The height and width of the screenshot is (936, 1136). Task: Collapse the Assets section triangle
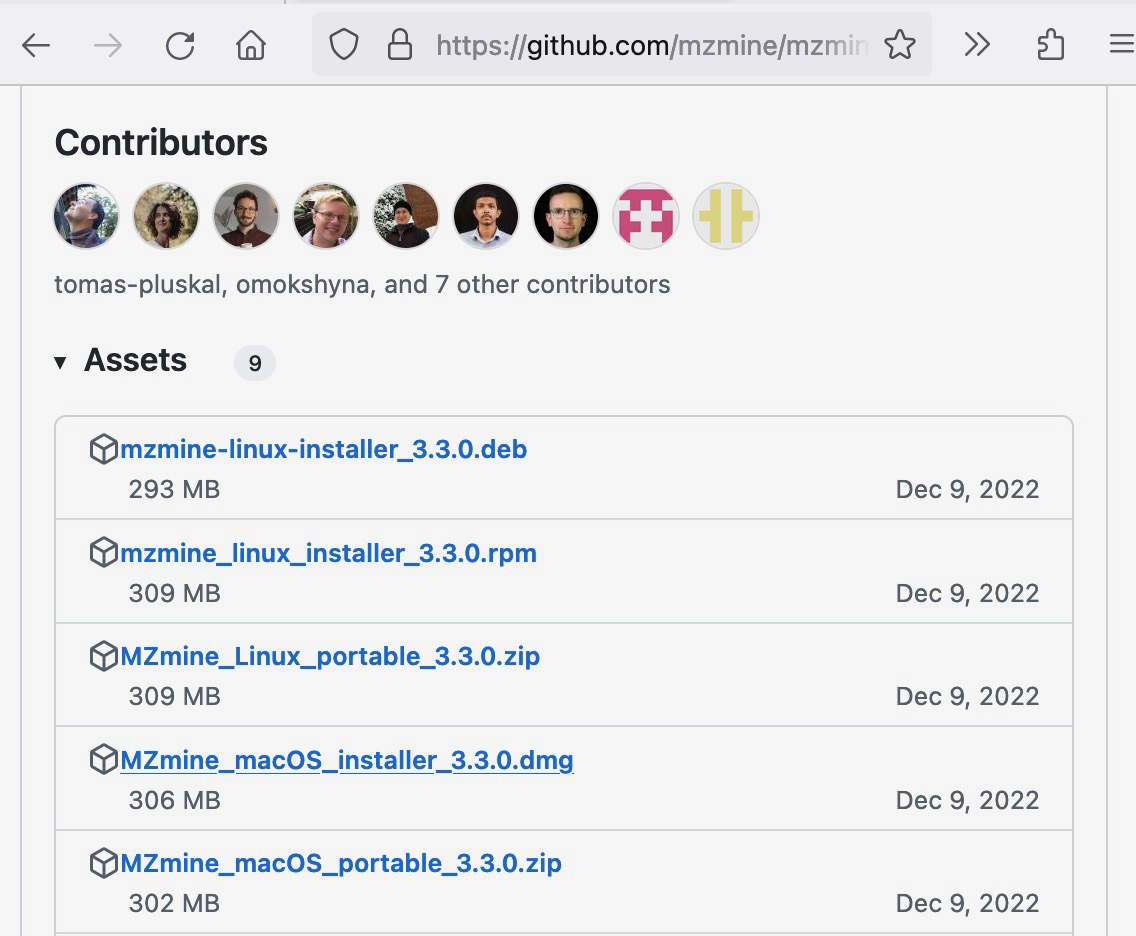click(61, 362)
